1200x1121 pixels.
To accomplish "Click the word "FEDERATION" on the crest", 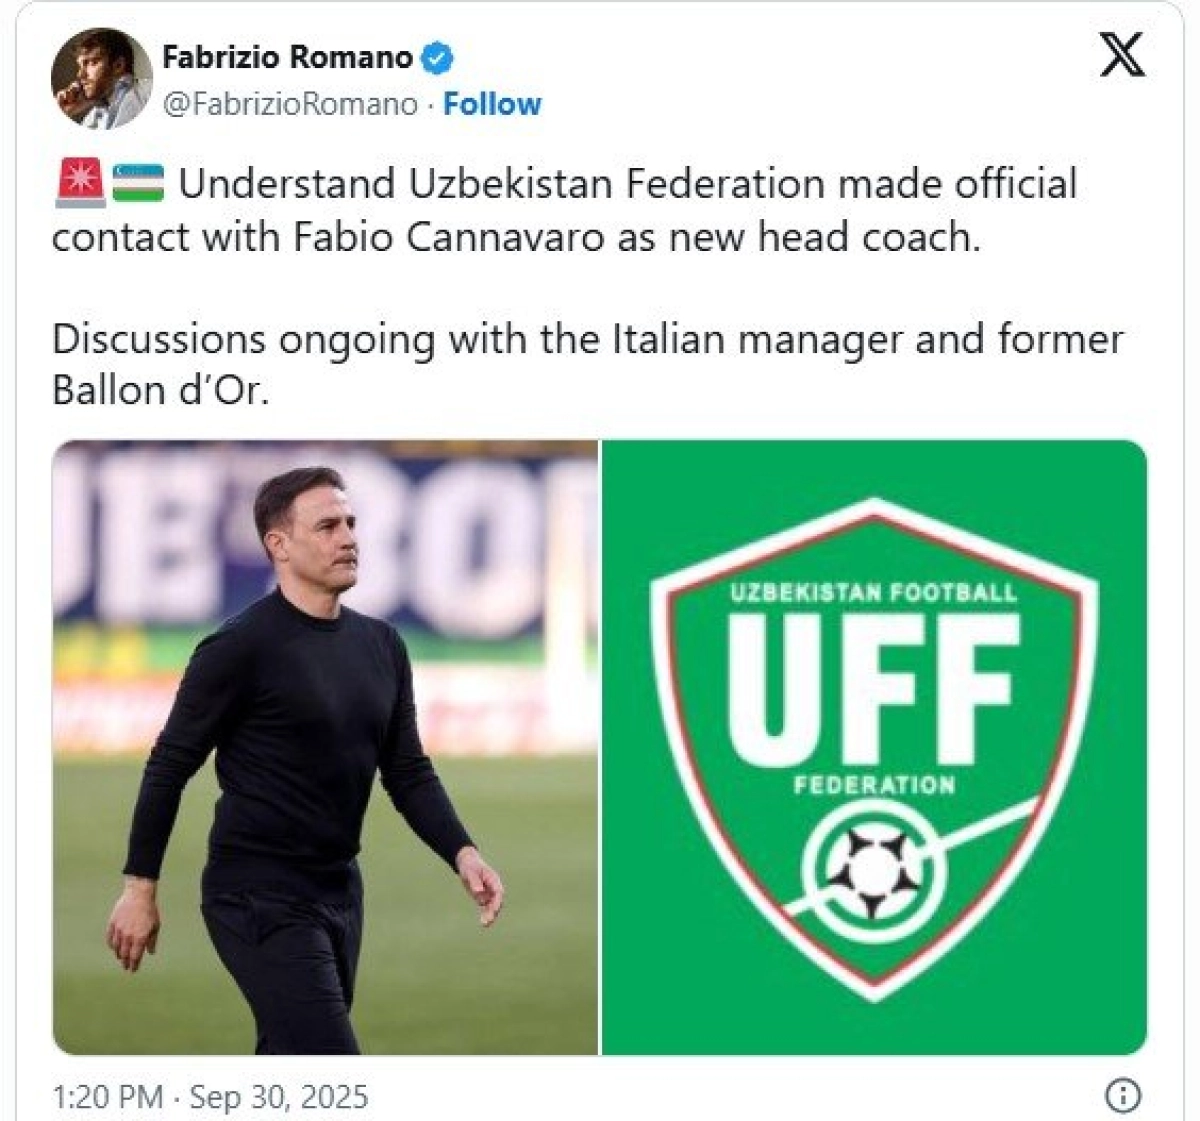I will tap(874, 785).
